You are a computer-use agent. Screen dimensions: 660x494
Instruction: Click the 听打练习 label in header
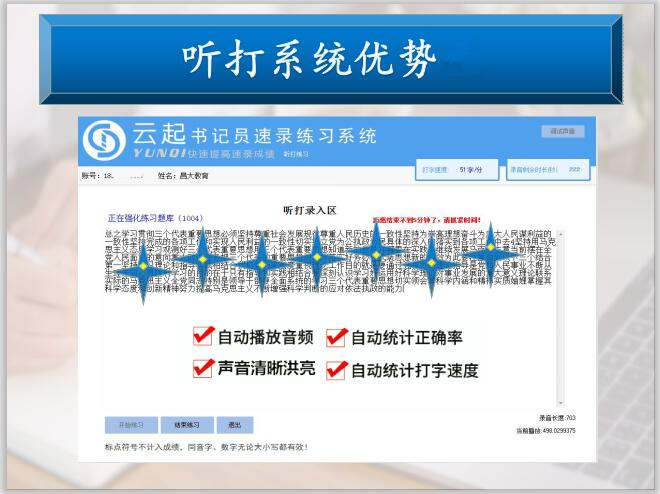tap(297, 156)
